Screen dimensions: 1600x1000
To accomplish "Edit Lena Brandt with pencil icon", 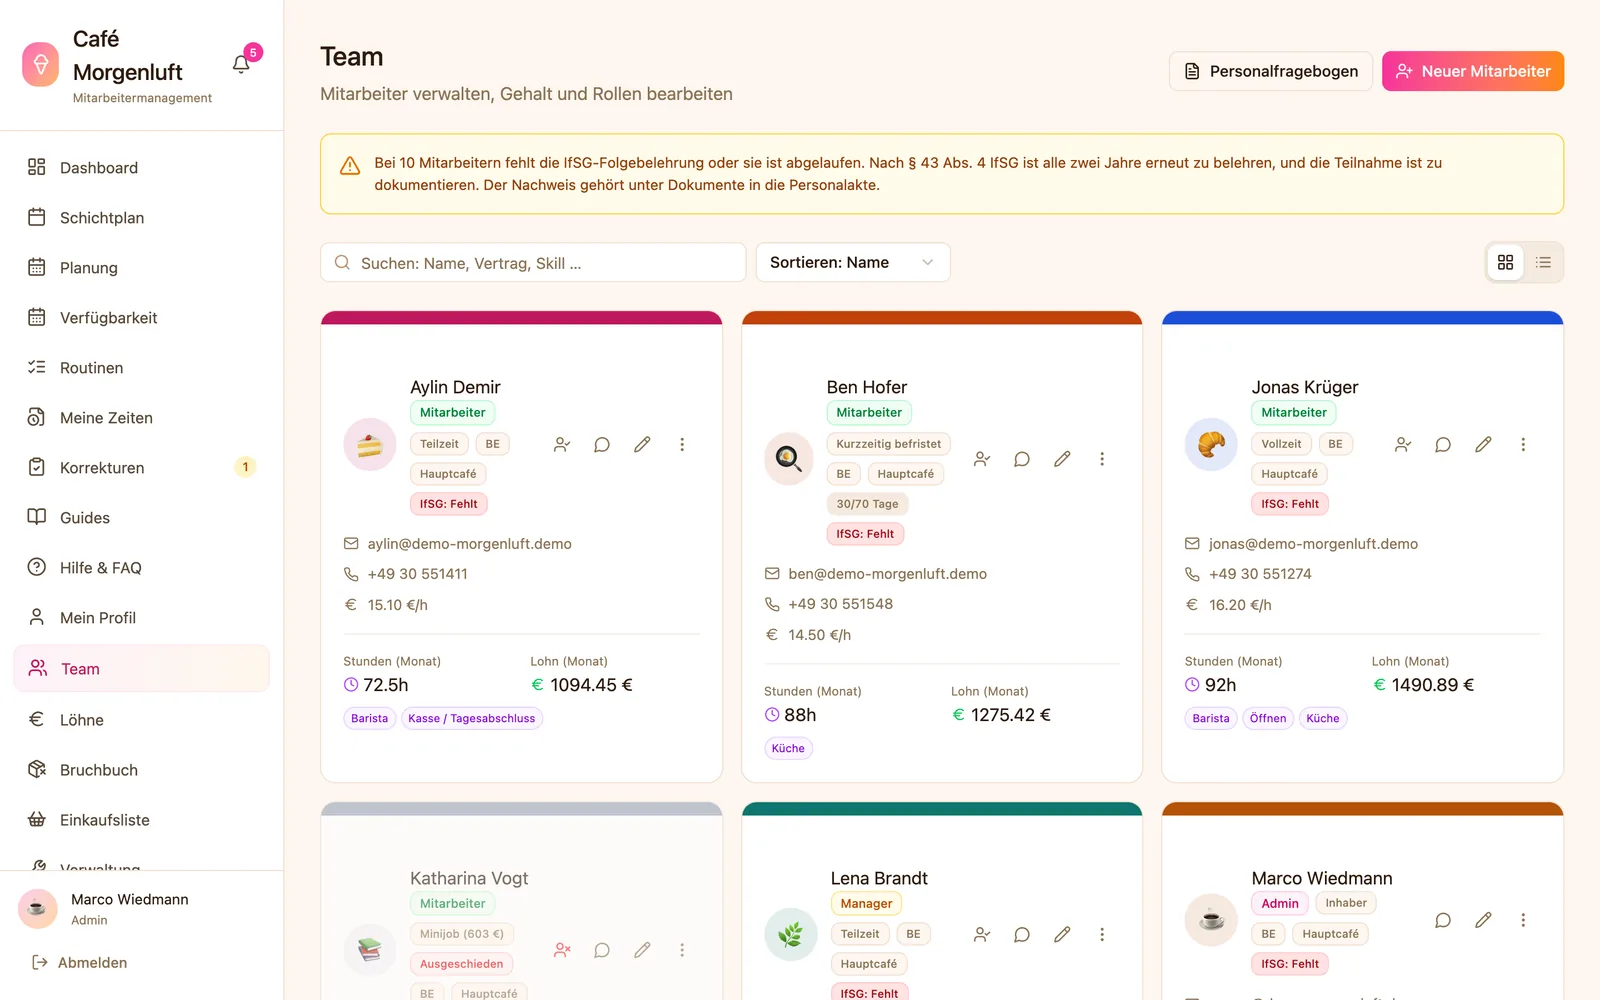I will (1062, 934).
